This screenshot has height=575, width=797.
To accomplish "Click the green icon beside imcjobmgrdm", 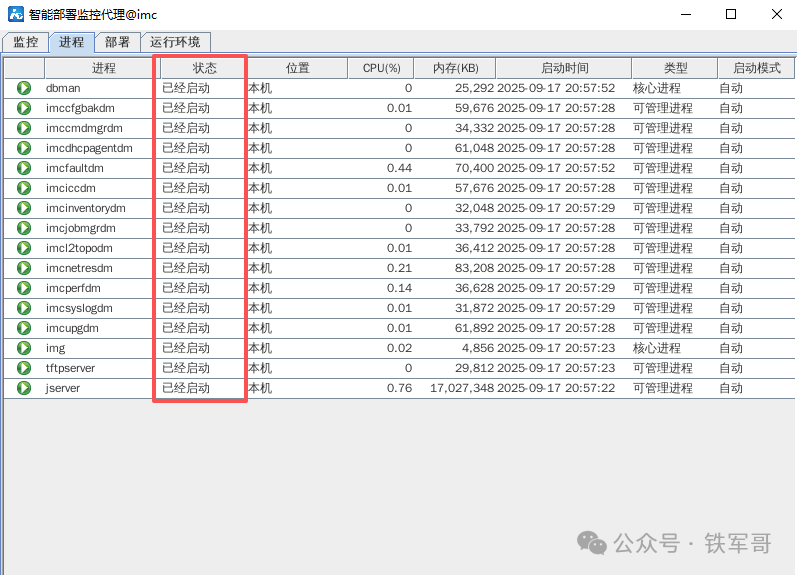I will [x=24, y=228].
